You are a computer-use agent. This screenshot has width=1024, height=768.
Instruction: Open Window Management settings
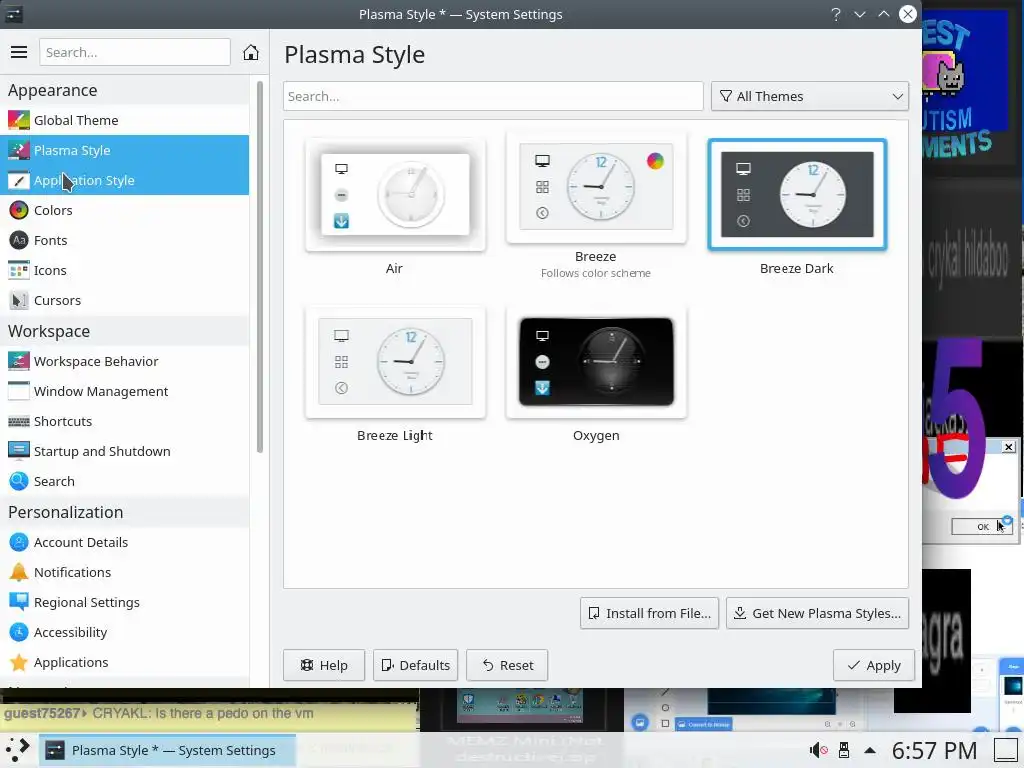tap(124, 391)
